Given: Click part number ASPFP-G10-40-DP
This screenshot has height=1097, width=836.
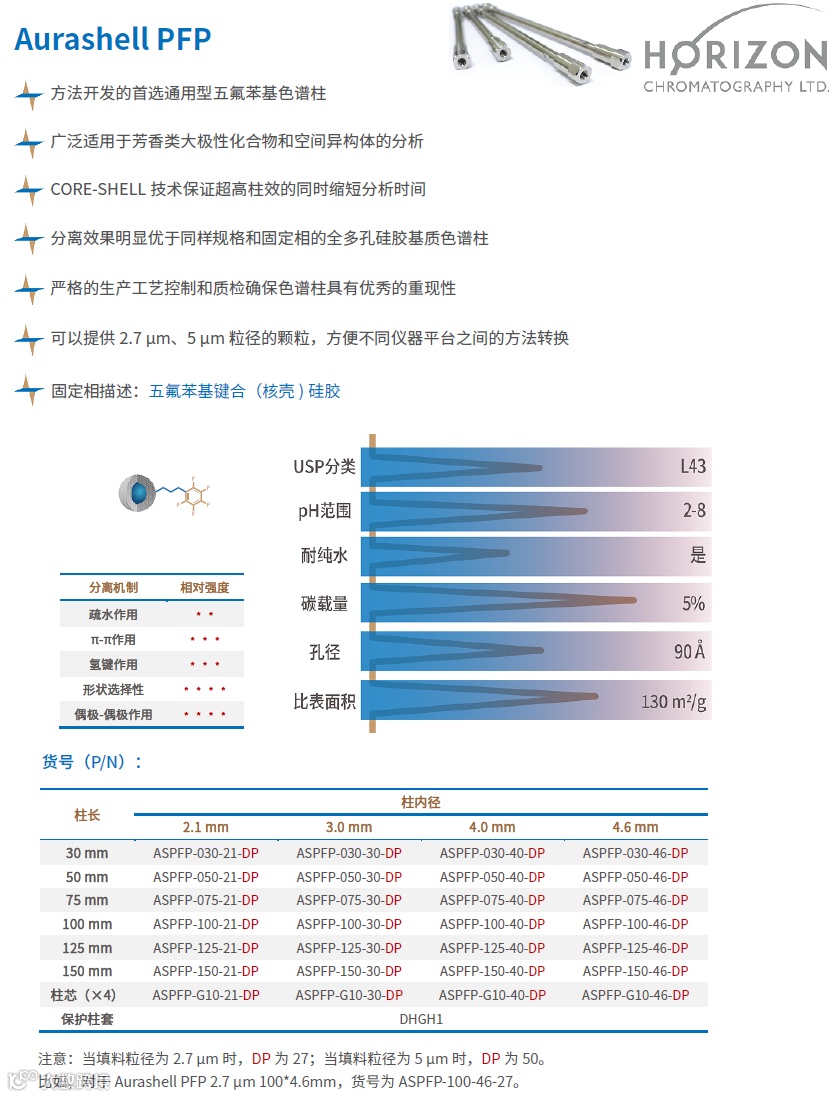Looking at the screenshot, I should coord(492,995).
